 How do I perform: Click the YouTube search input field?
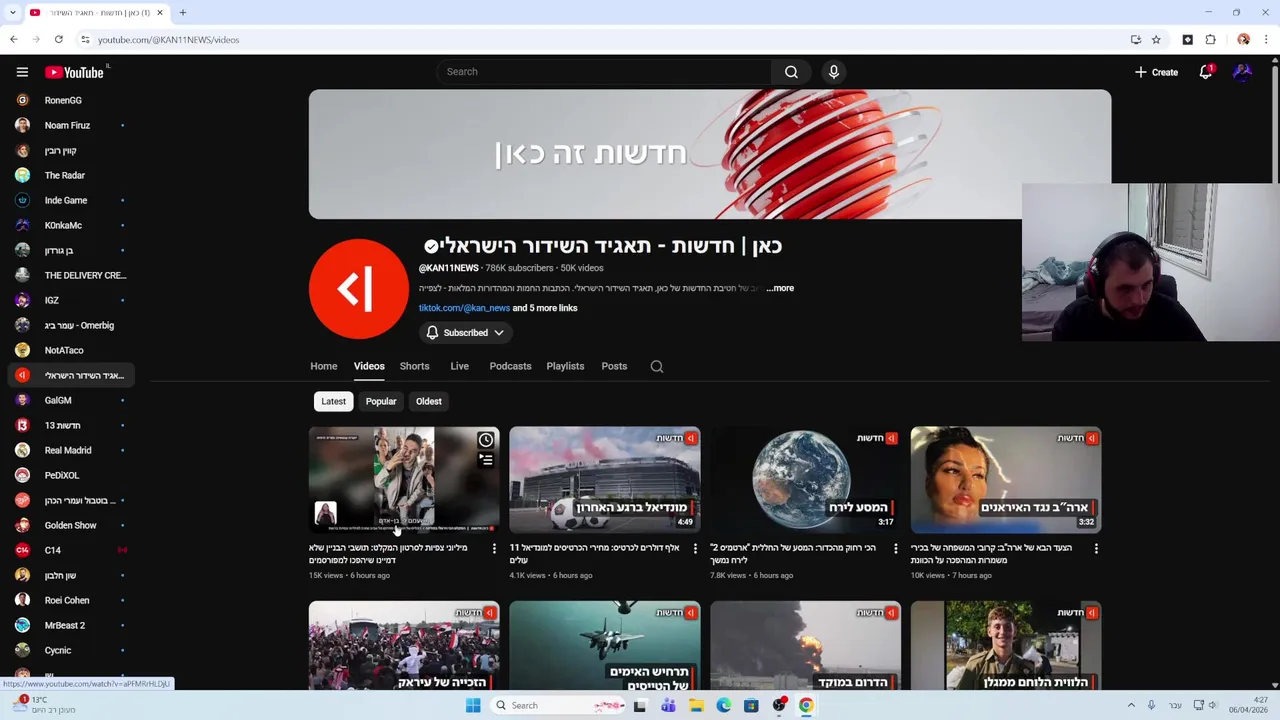[603, 72]
